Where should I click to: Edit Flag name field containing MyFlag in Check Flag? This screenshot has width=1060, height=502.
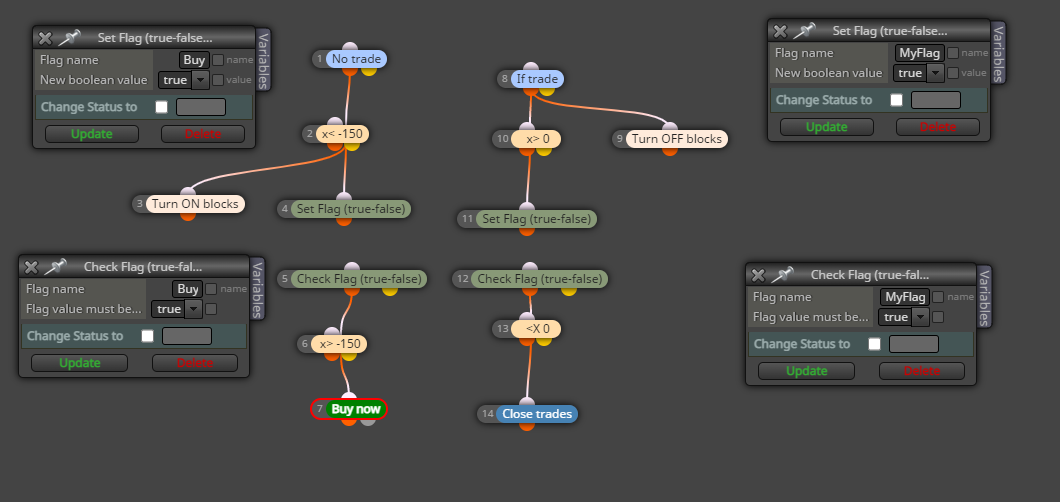point(905,297)
